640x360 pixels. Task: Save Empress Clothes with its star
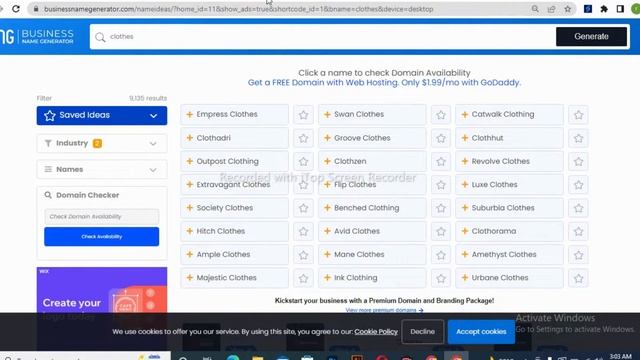pyautogui.click(x=303, y=115)
